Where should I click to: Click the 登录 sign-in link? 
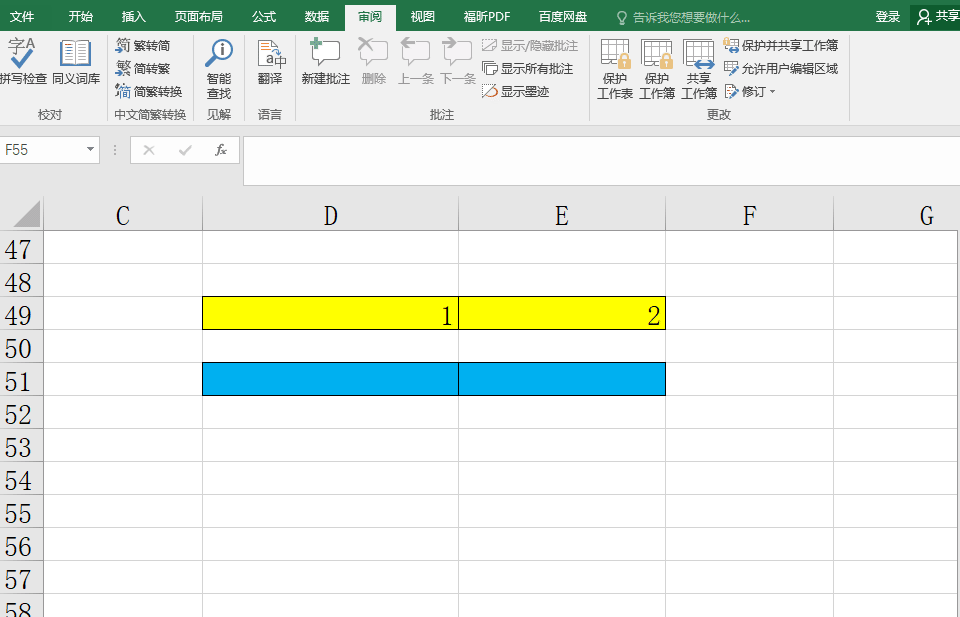click(887, 17)
